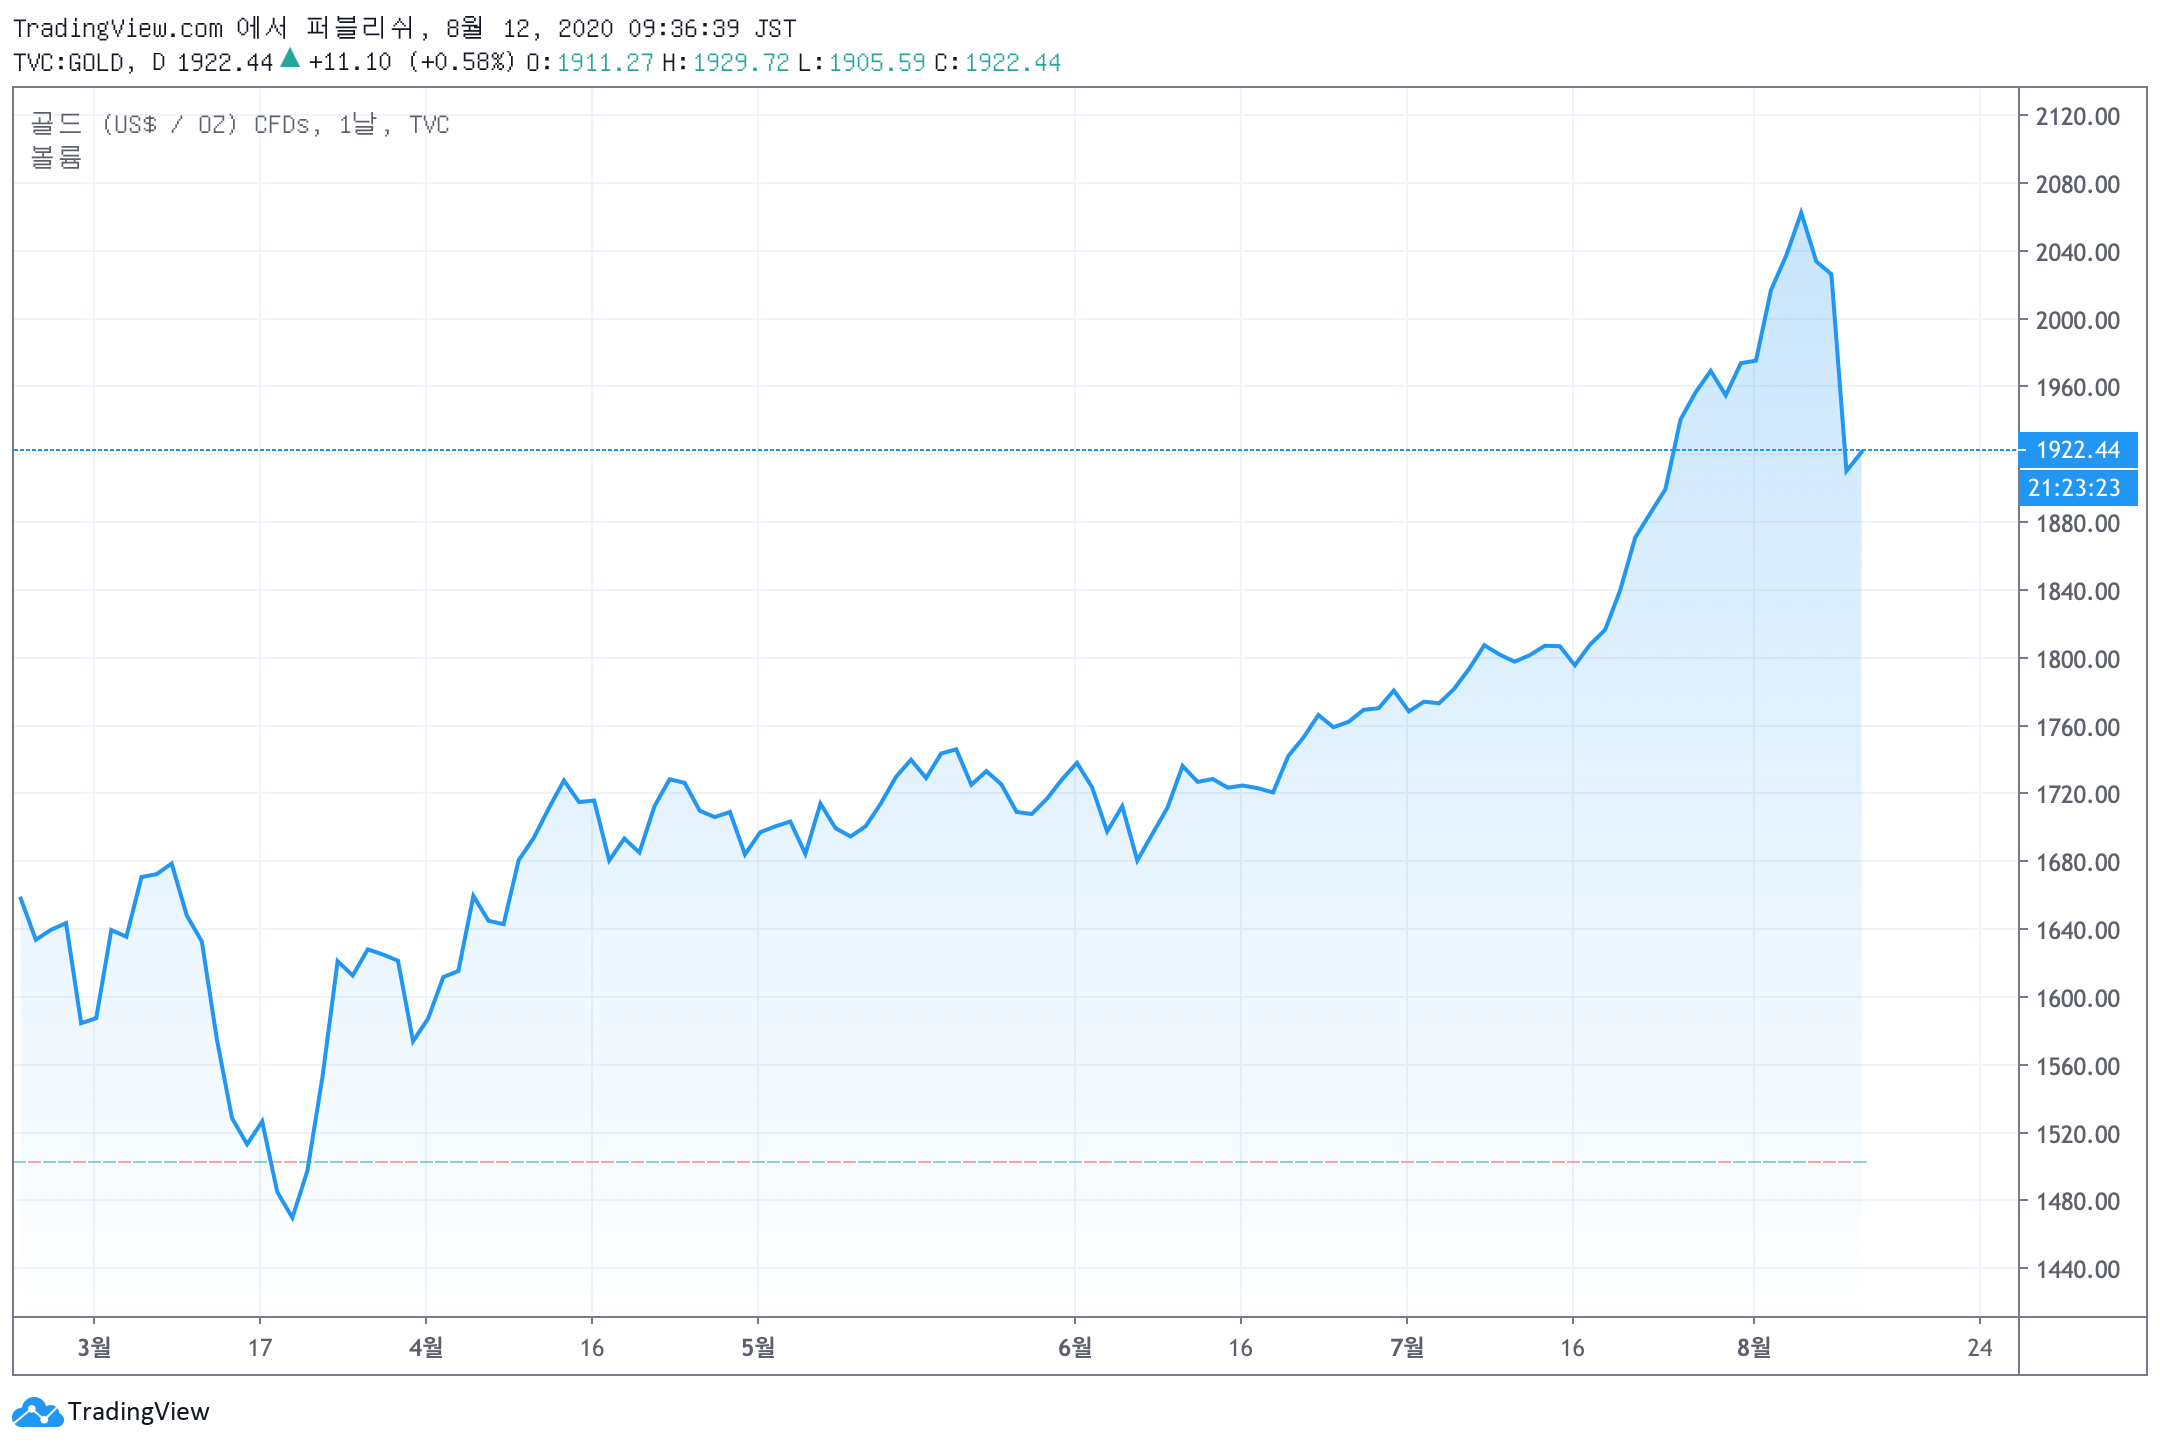Image resolution: width=2160 pixels, height=1448 pixels.
Task: Click the 4월 date axis label
Action: 426,1348
